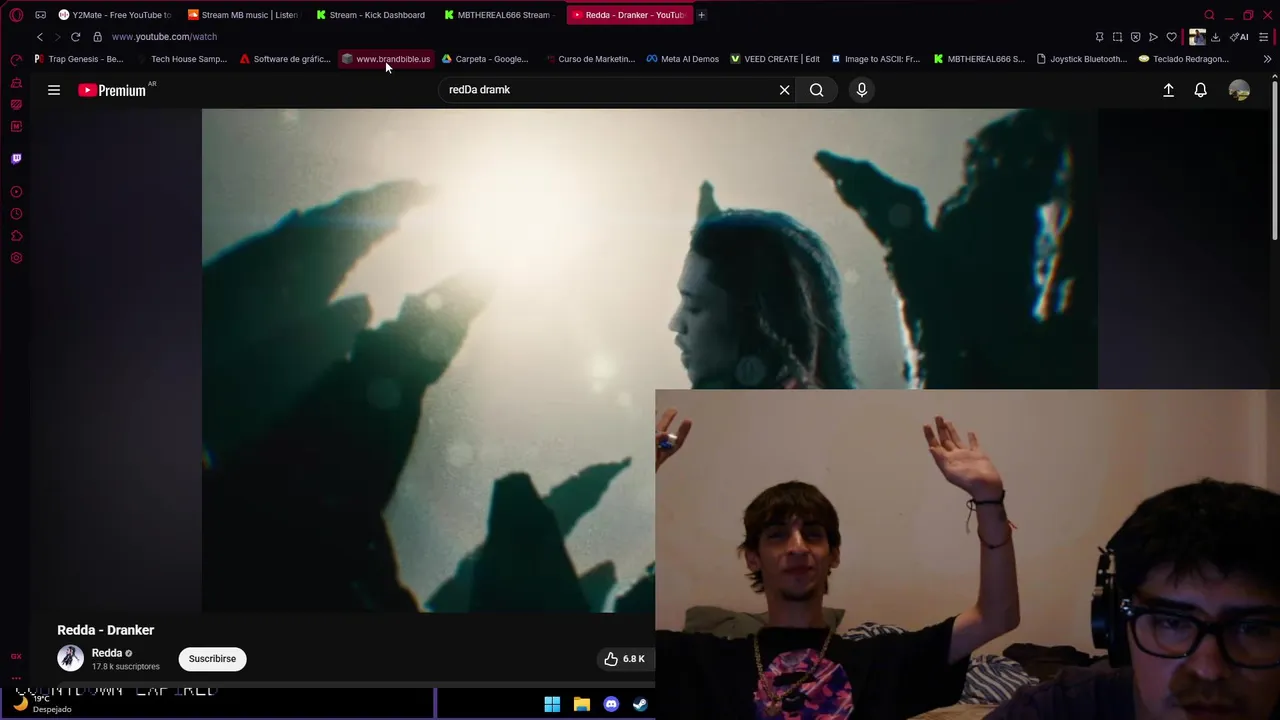
Task: Click the pin icon in address bar
Action: 1099,37
